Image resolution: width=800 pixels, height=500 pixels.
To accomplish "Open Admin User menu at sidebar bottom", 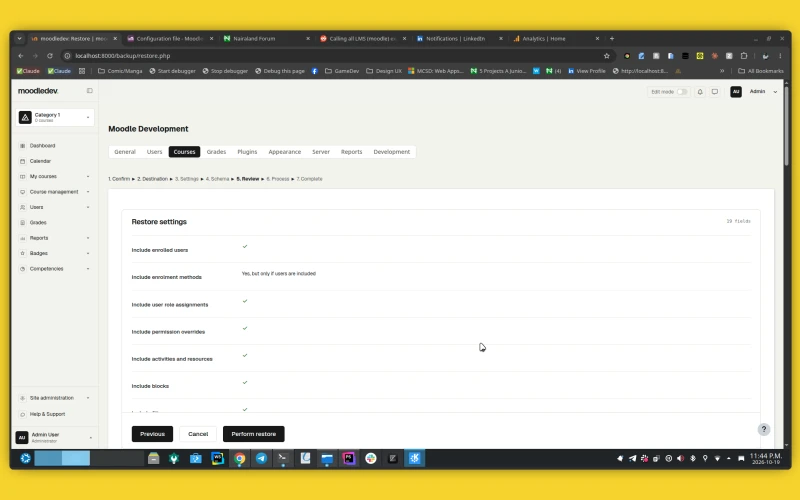I will pyautogui.click(x=55, y=437).
